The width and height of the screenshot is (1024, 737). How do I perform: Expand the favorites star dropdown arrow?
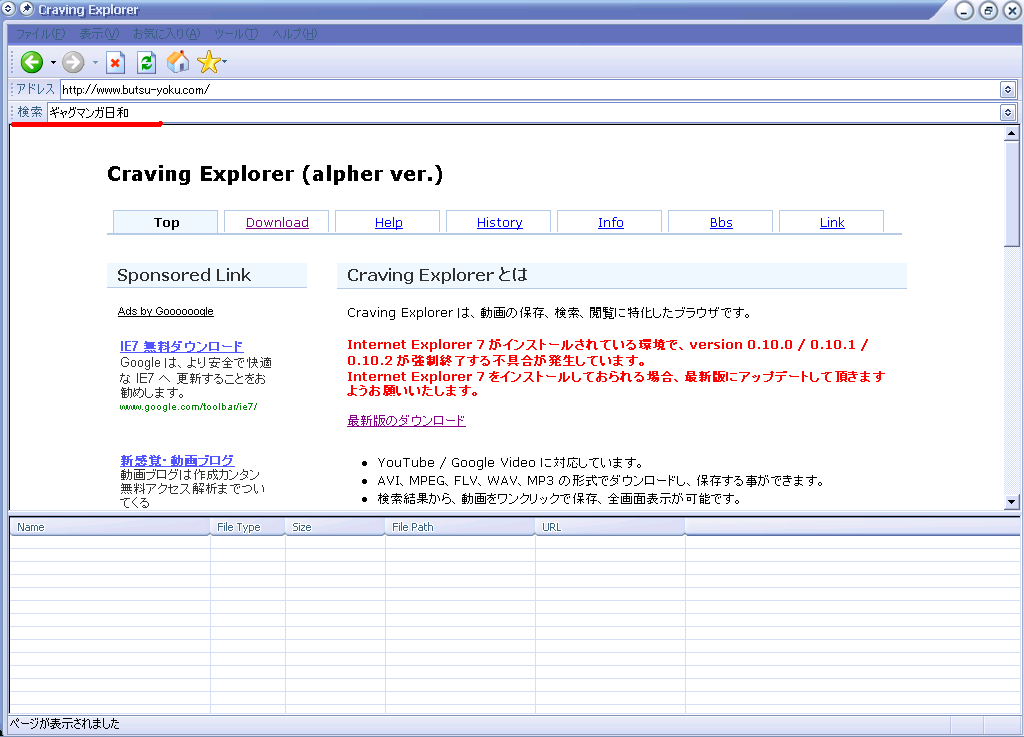tap(225, 62)
